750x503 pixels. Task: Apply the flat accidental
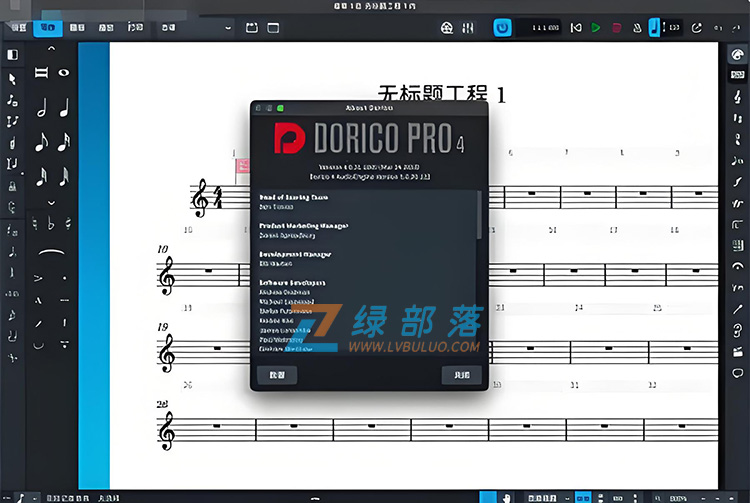coord(51,223)
